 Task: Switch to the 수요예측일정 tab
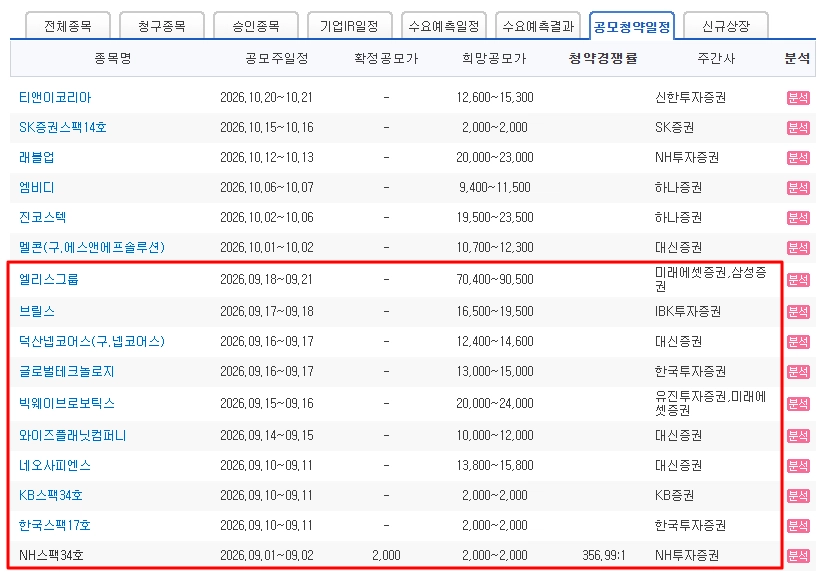[x=443, y=26]
